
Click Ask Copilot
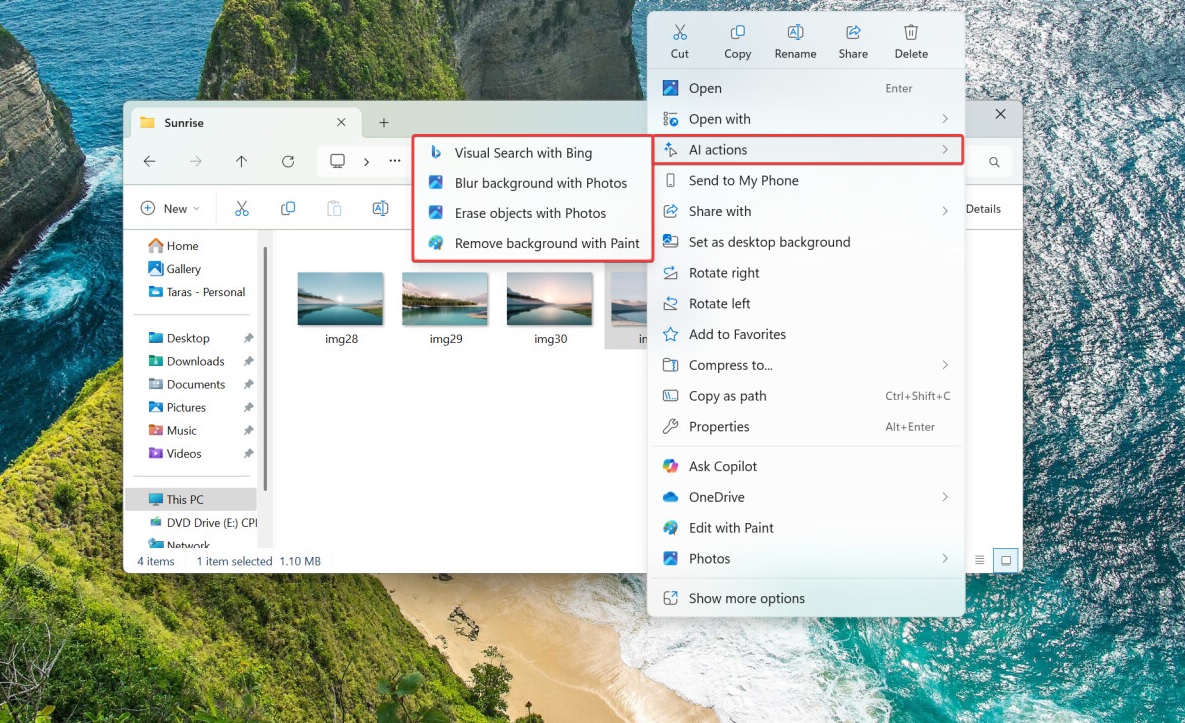click(806, 466)
